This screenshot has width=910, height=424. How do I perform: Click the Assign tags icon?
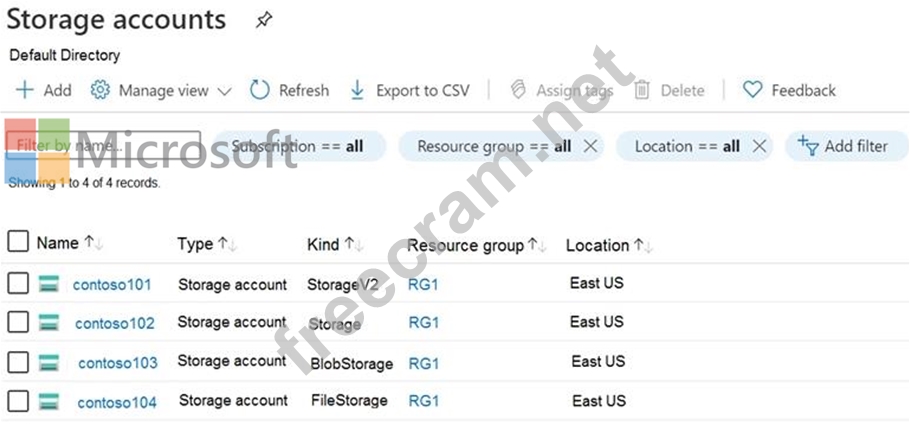[518, 90]
